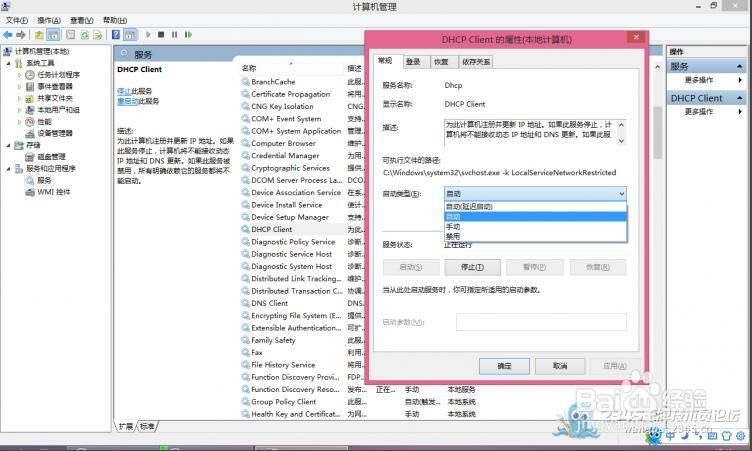Click the Restart service icon in toolbar
This screenshot has height=451, width=752.
point(188,35)
